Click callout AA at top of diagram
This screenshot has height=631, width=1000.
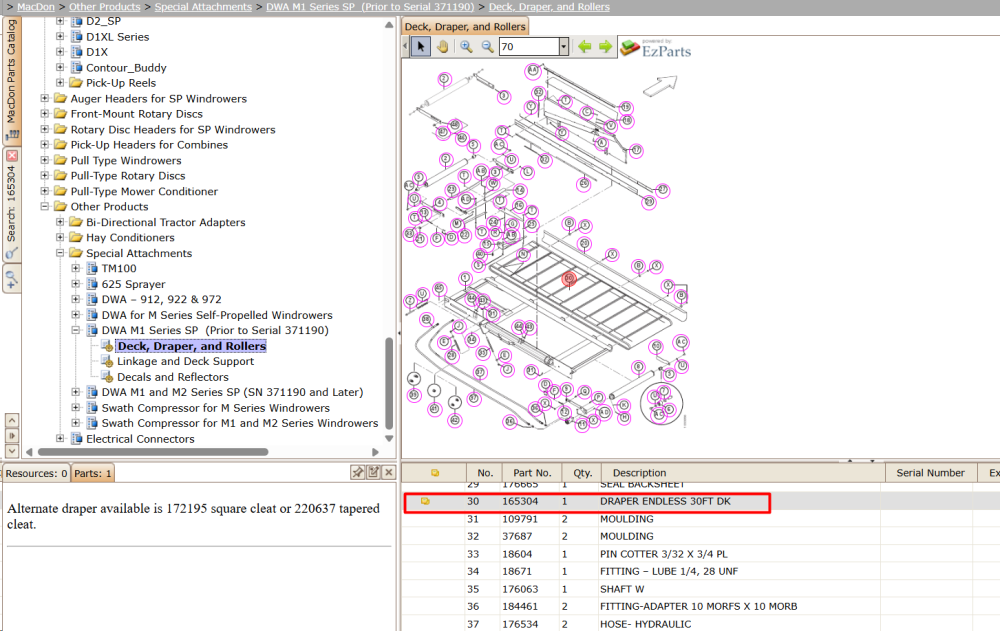click(533, 70)
